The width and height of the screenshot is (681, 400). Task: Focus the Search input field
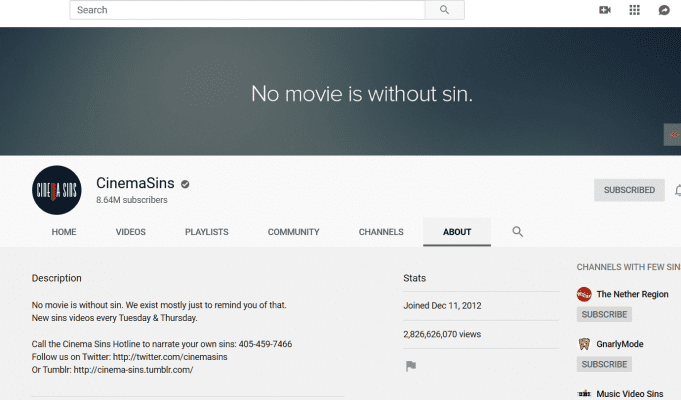(247, 10)
